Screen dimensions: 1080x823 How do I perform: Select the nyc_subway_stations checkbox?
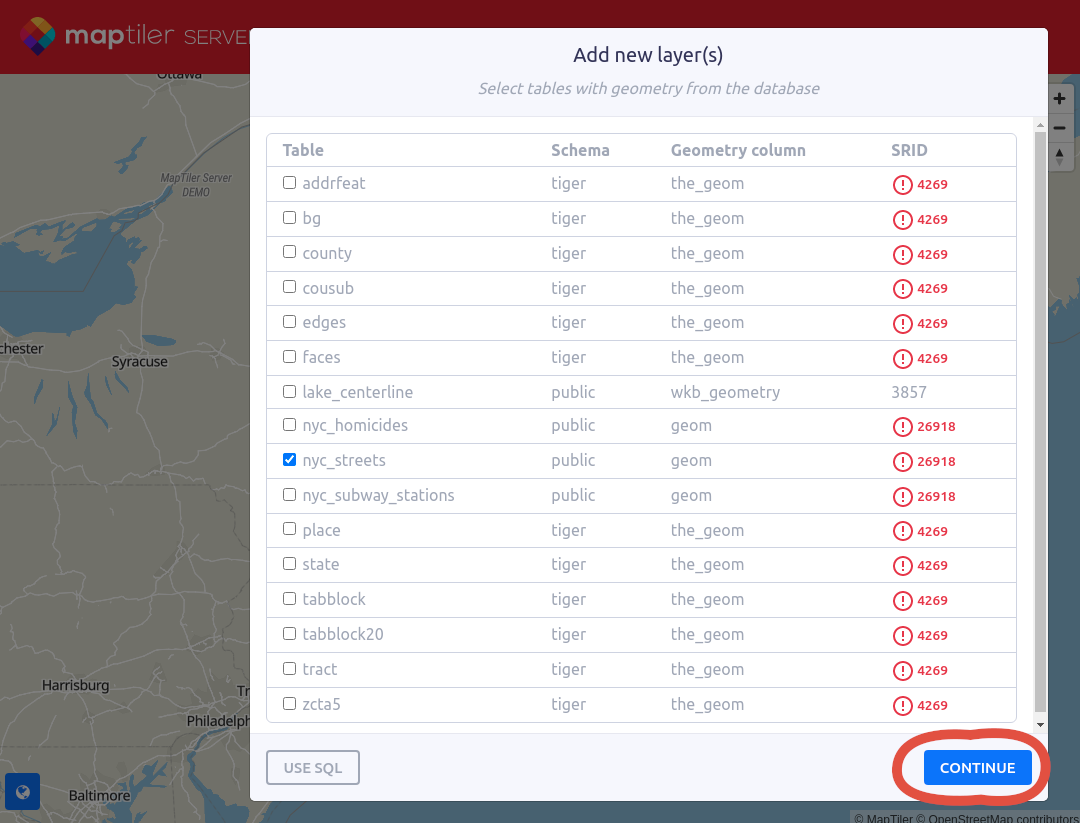[x=290, y=495]
